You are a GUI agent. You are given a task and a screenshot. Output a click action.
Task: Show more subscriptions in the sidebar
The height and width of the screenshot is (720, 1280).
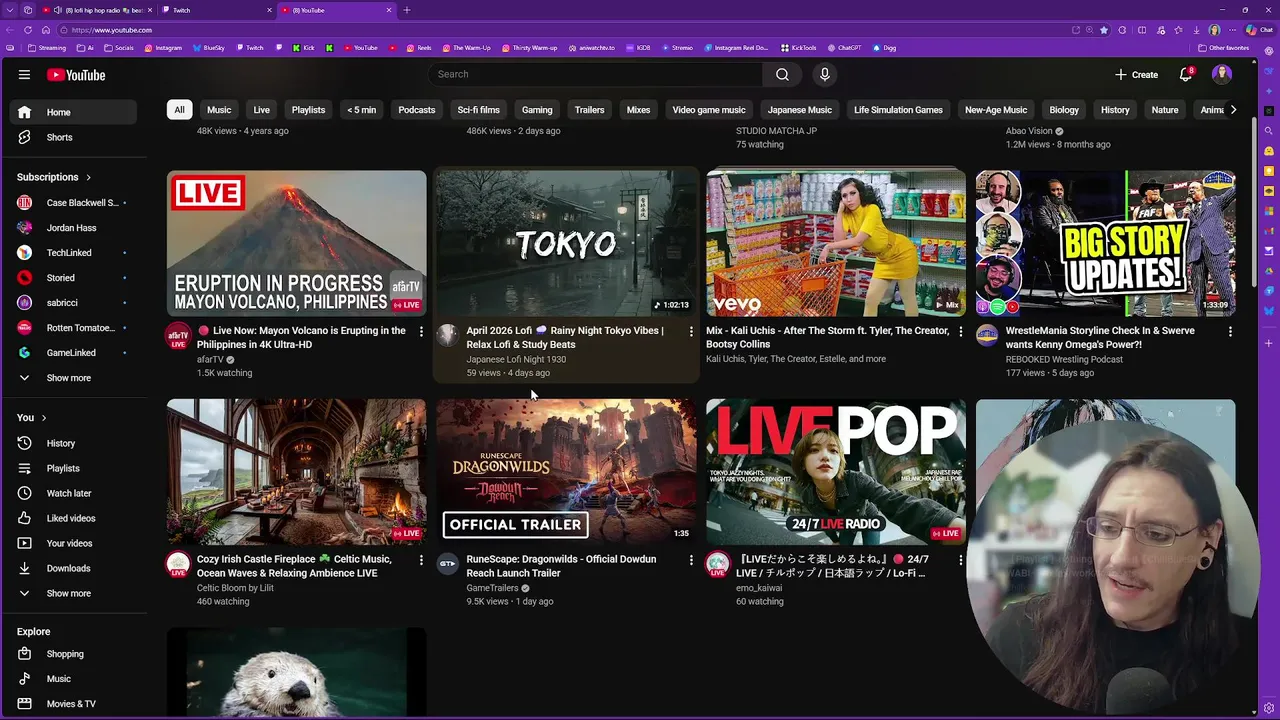(75, 378)
